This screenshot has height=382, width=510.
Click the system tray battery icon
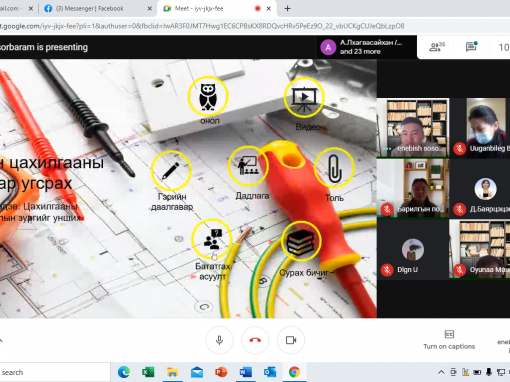tap(477, 372)
